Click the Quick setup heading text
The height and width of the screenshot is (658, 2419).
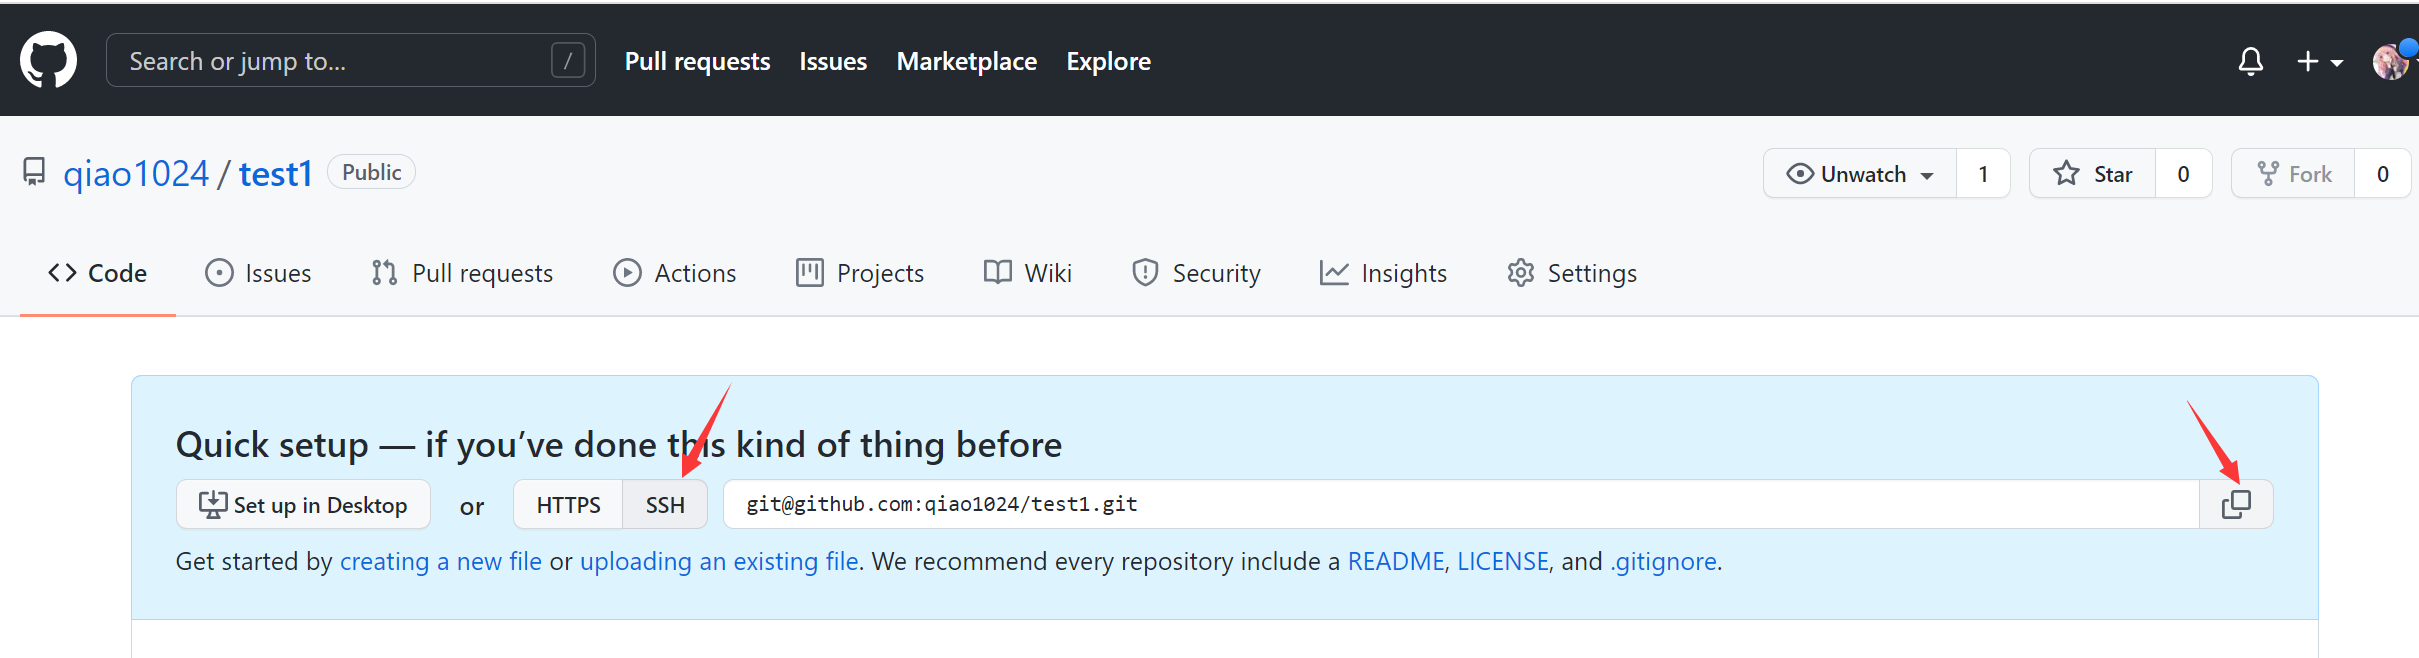619,444
